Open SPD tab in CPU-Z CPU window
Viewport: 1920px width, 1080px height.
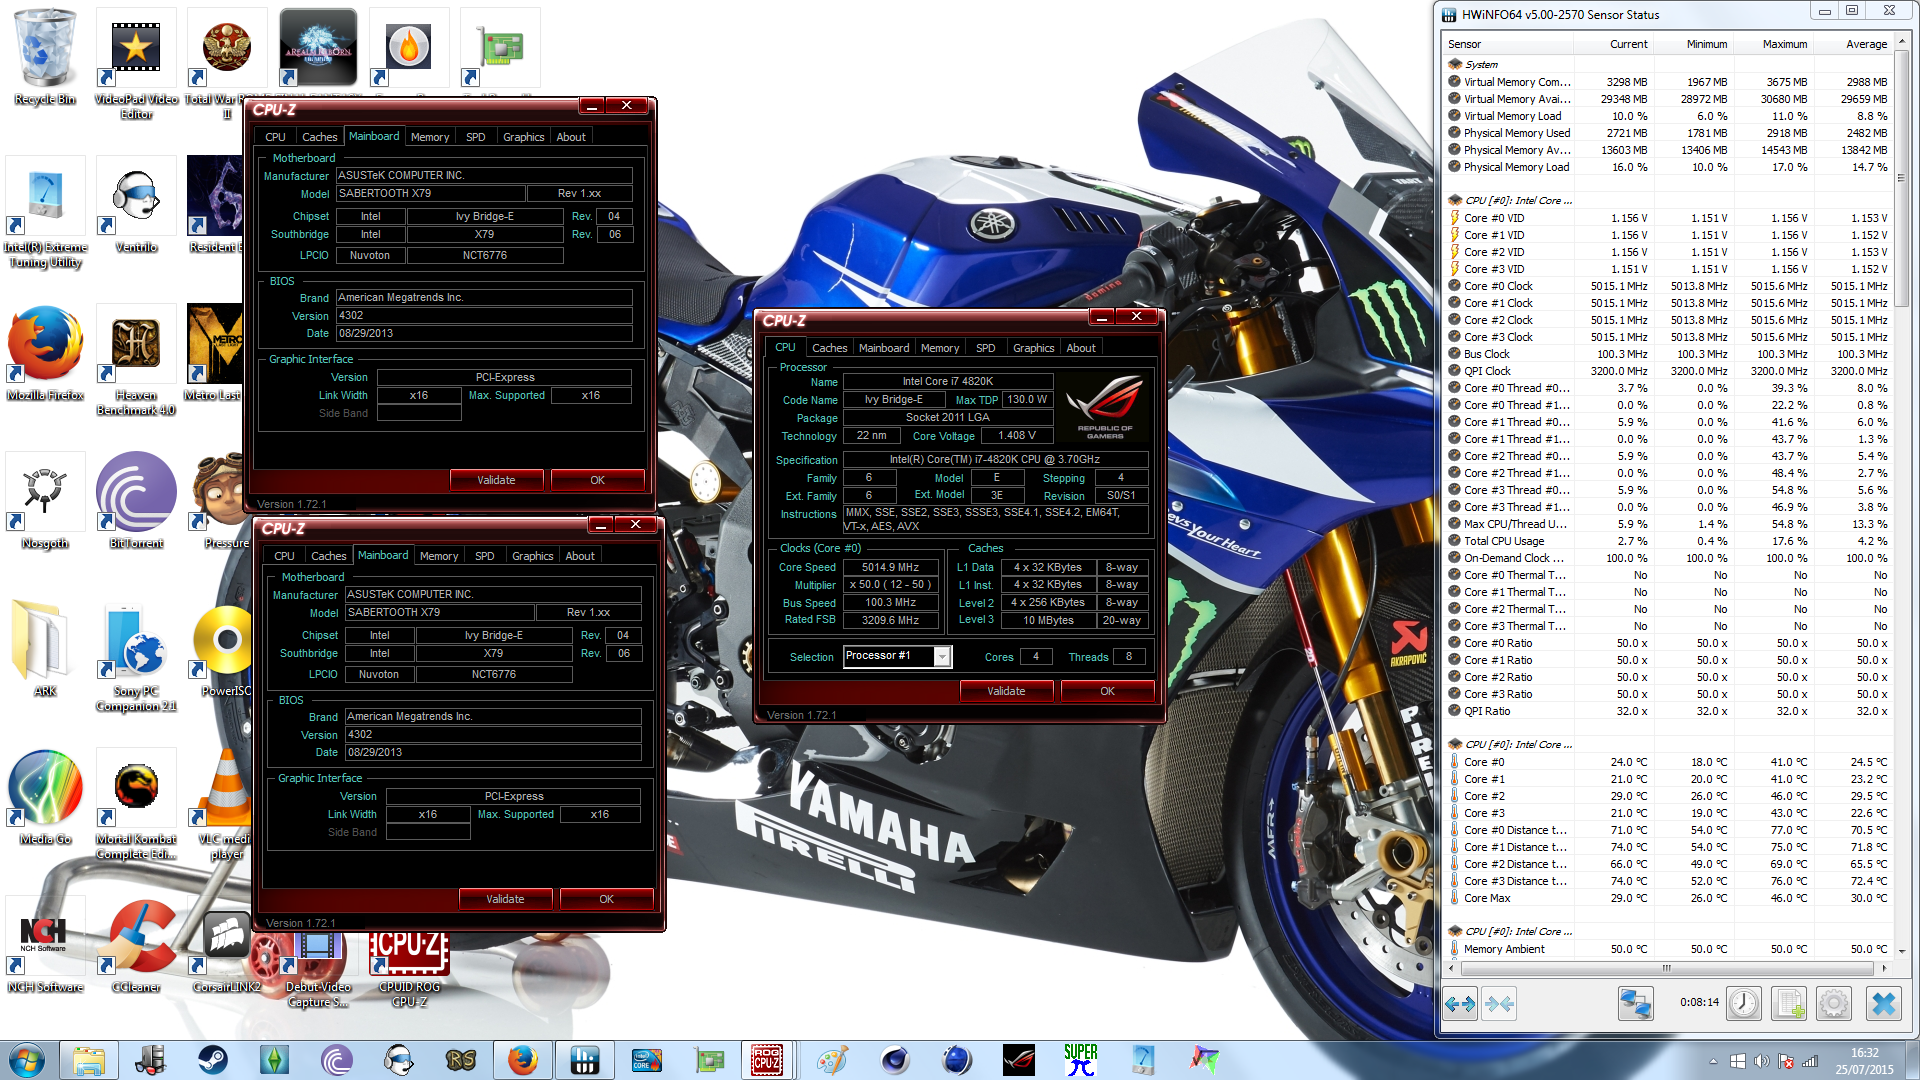coord(986,348)
